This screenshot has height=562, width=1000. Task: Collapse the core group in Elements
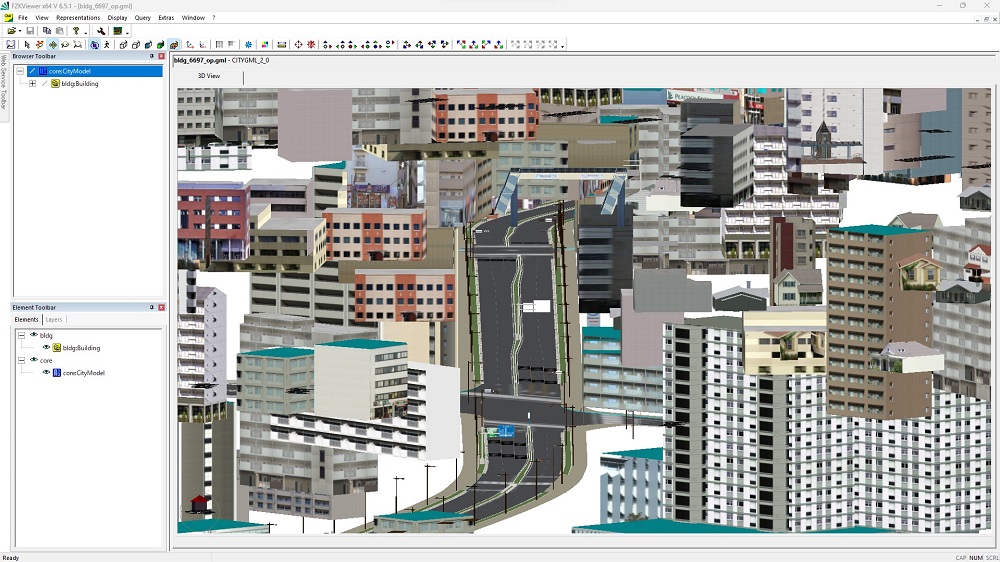coord(21,360)
